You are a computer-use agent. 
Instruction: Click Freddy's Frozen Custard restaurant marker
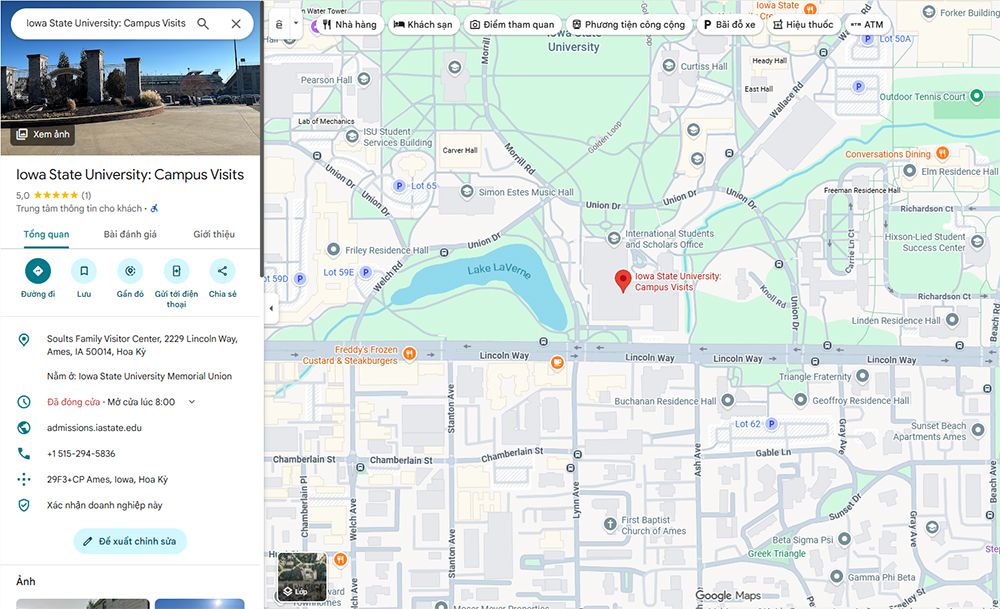point(409,353)
